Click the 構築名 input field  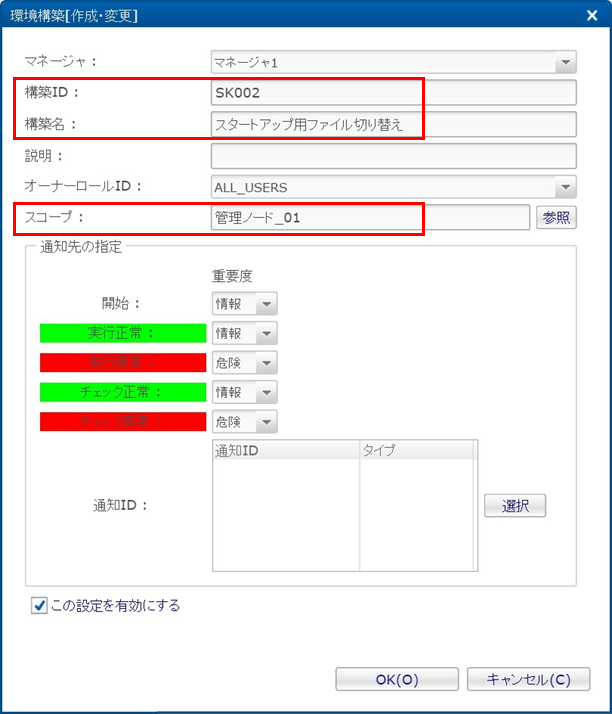393,124
